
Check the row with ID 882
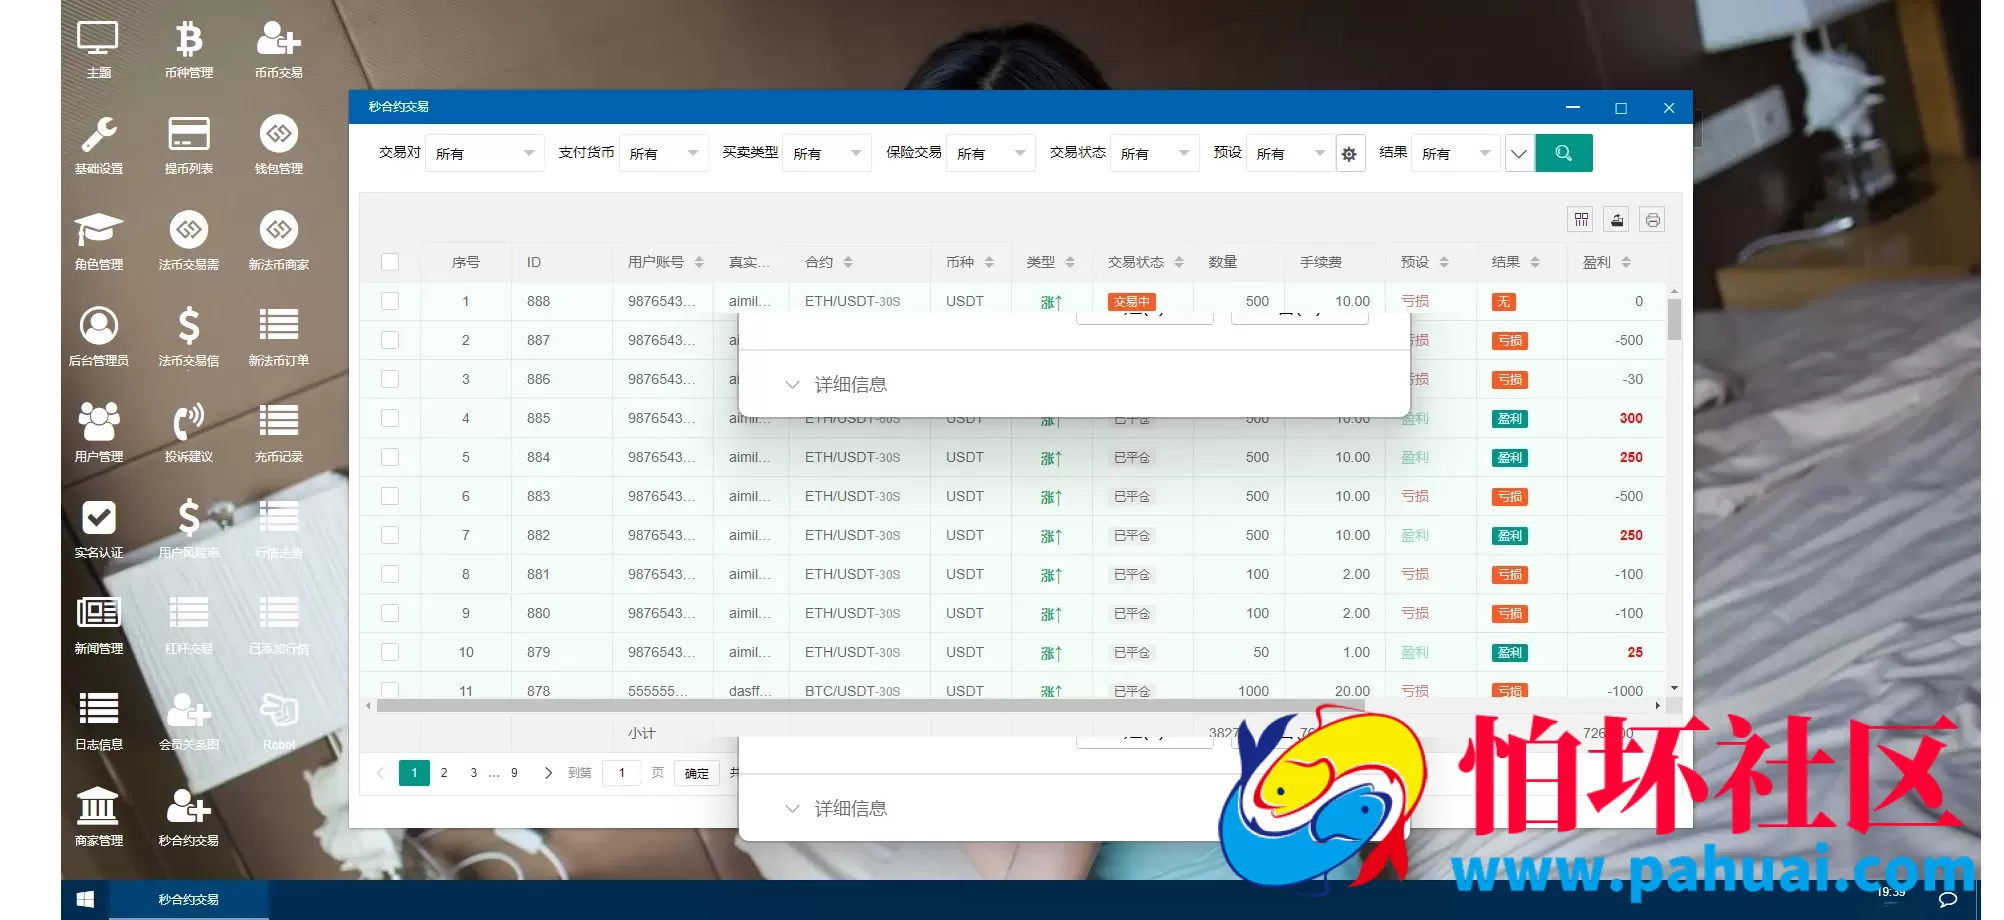coord(390,535)
